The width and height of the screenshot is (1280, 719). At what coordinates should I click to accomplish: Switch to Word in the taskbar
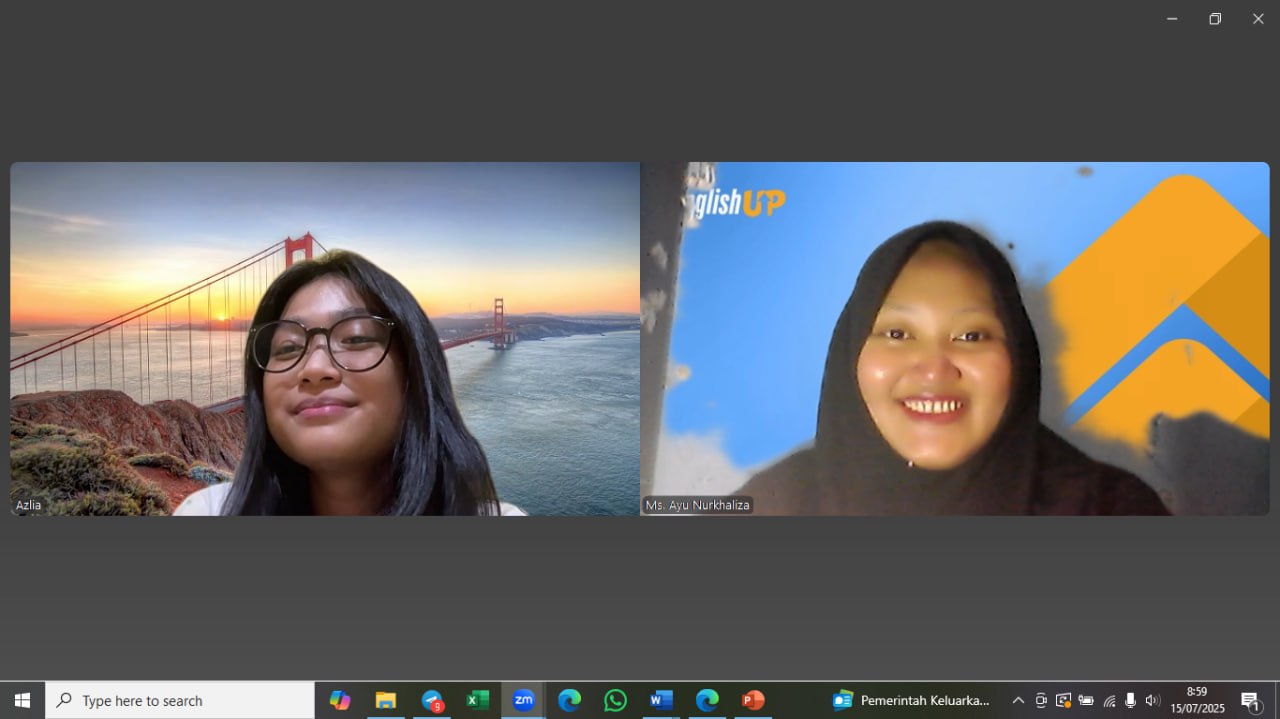click(x=661, y=700)
